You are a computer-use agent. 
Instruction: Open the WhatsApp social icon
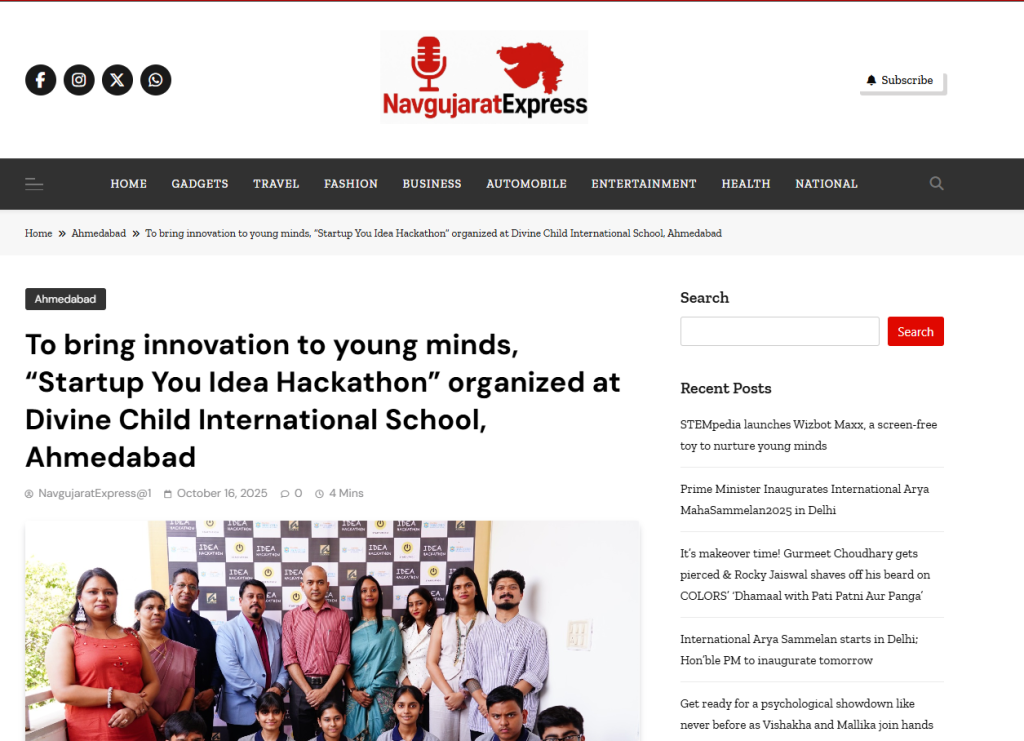click(155, 80)
